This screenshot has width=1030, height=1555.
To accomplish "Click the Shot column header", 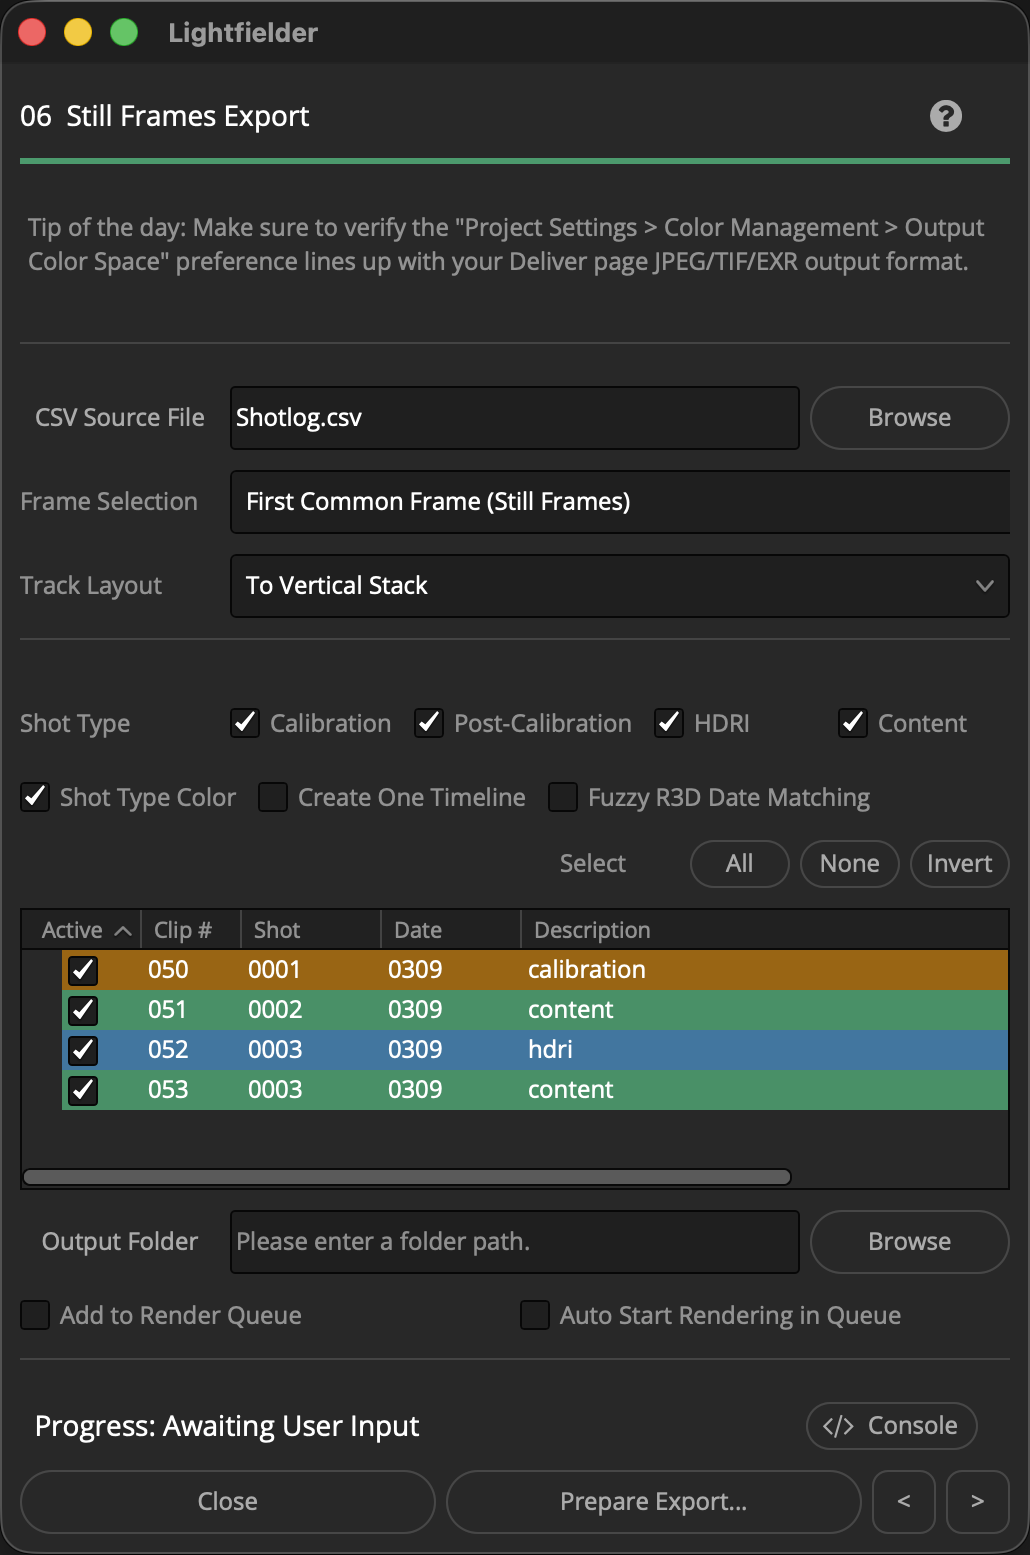I will coord(311,930).
